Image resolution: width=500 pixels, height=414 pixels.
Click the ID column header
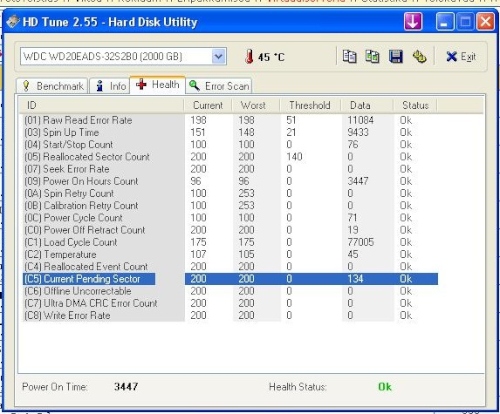101,105
